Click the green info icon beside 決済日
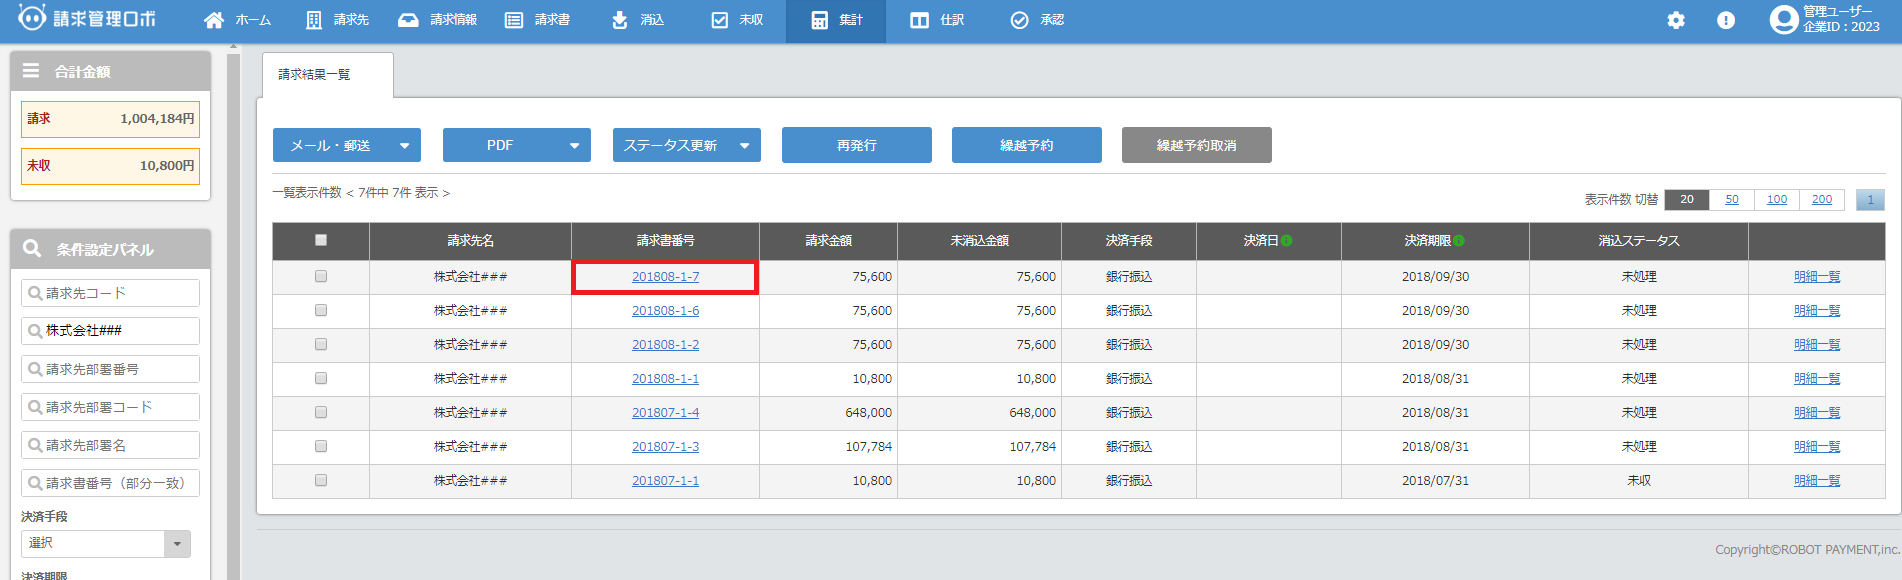The width and height of the screenshot is (1902, 580). coord(1287,241)
